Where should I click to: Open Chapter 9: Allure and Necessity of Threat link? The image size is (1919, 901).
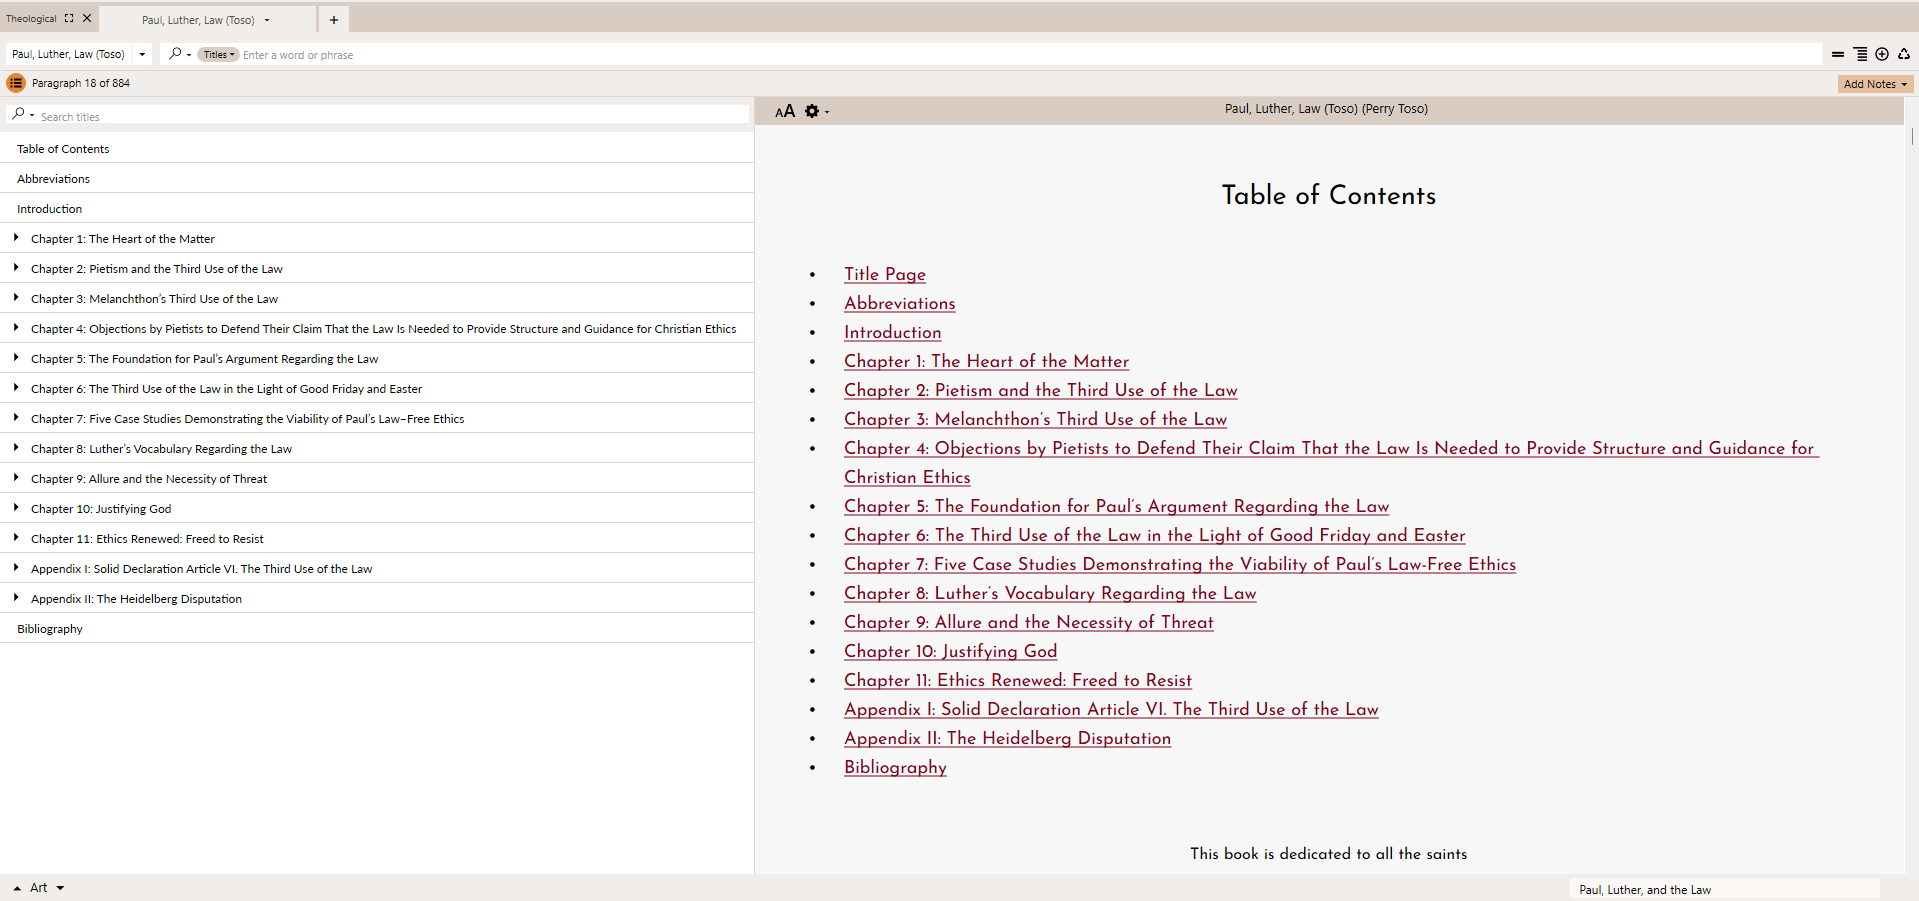(x=1029, y=622)
